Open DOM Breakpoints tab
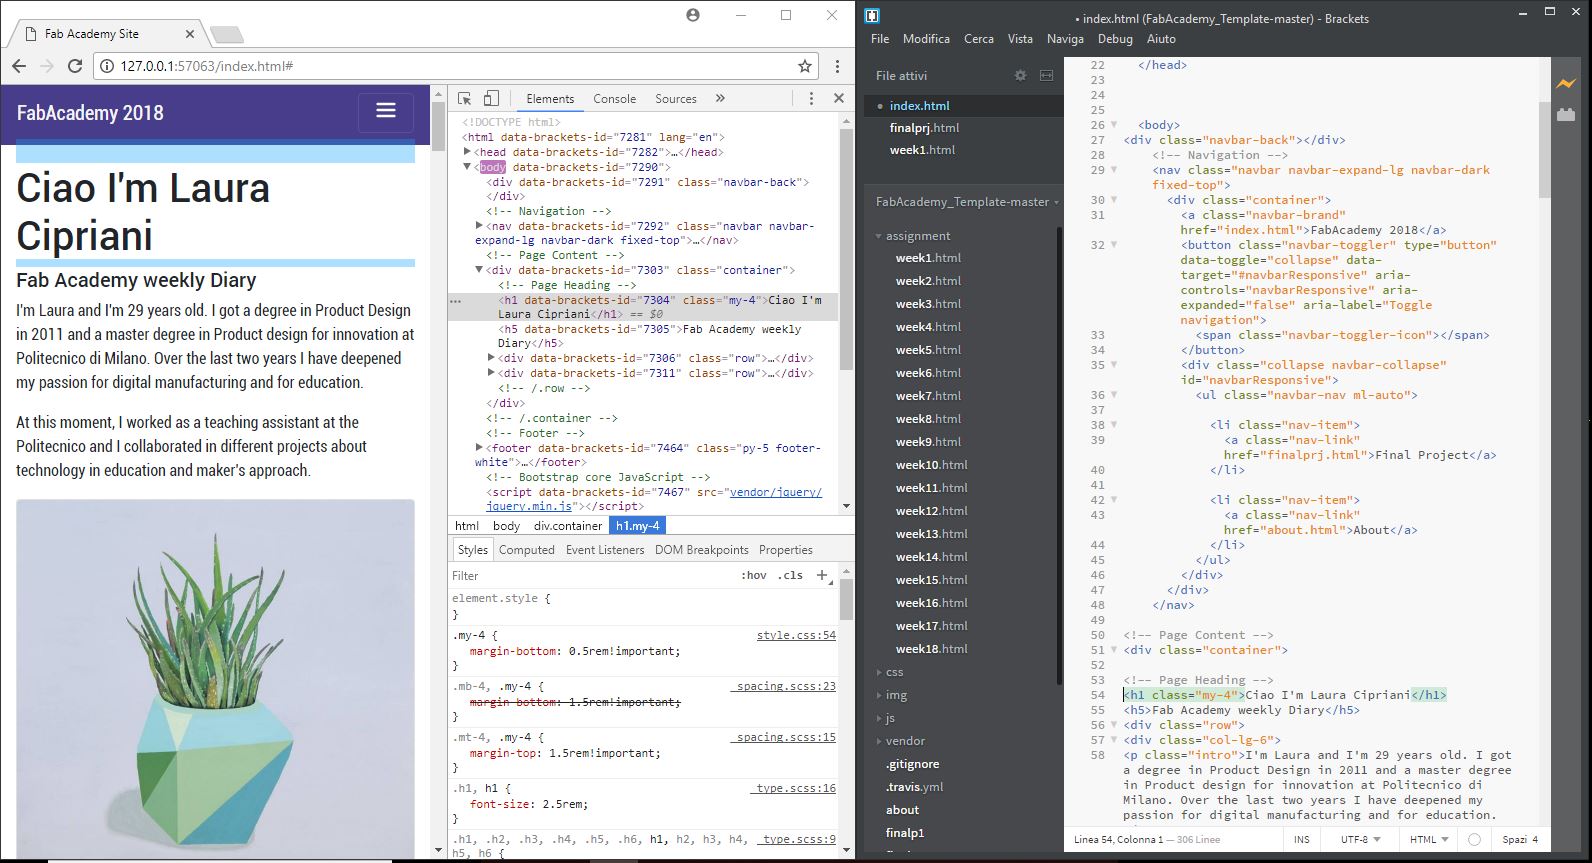Screen dimensions: 1592x863 (x=702, y=550)
